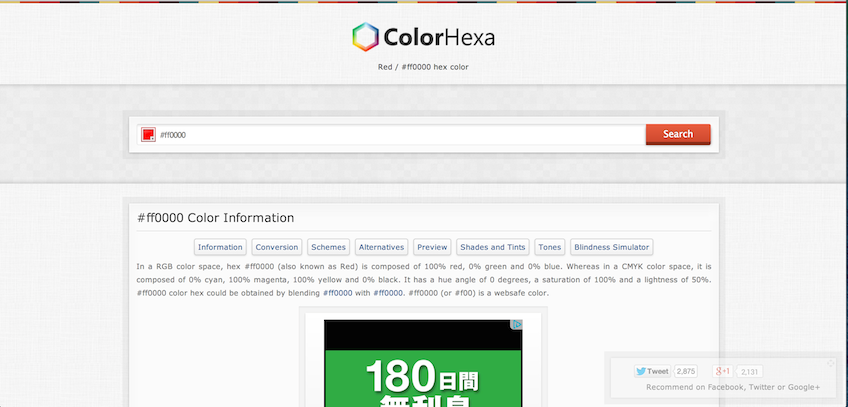Click the Tweet button
Image resolution: width=848 pixels, height=407 pixels.
pos(652,371)
